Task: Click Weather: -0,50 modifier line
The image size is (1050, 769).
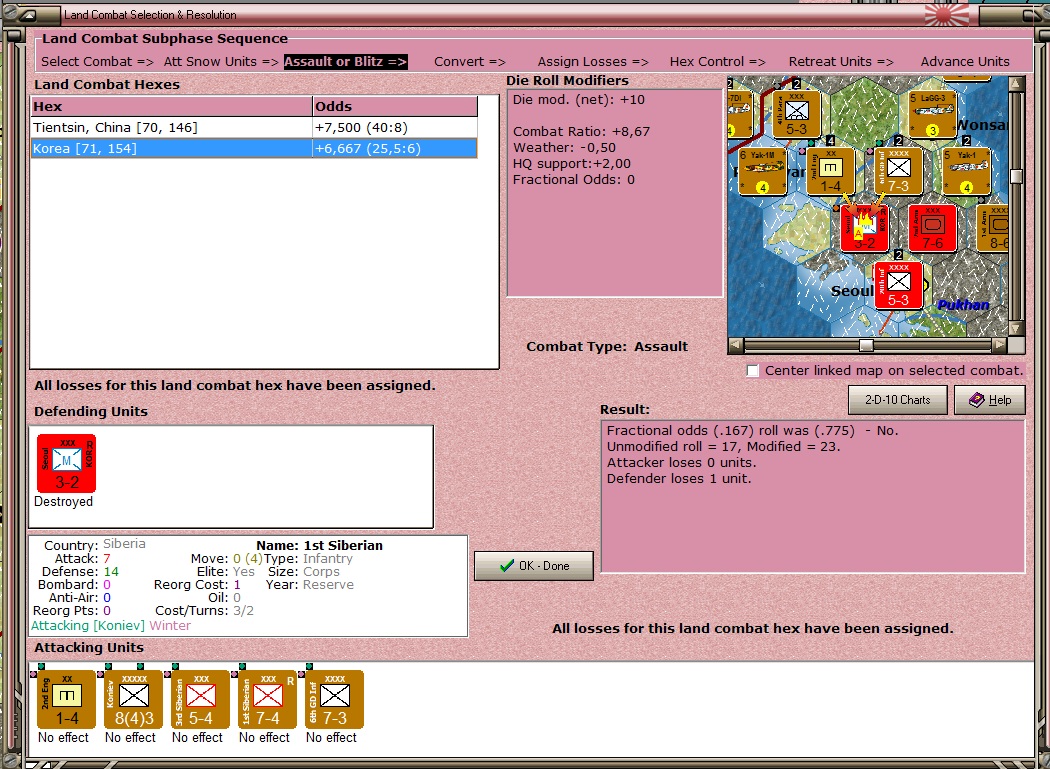Action: [564, 148]
